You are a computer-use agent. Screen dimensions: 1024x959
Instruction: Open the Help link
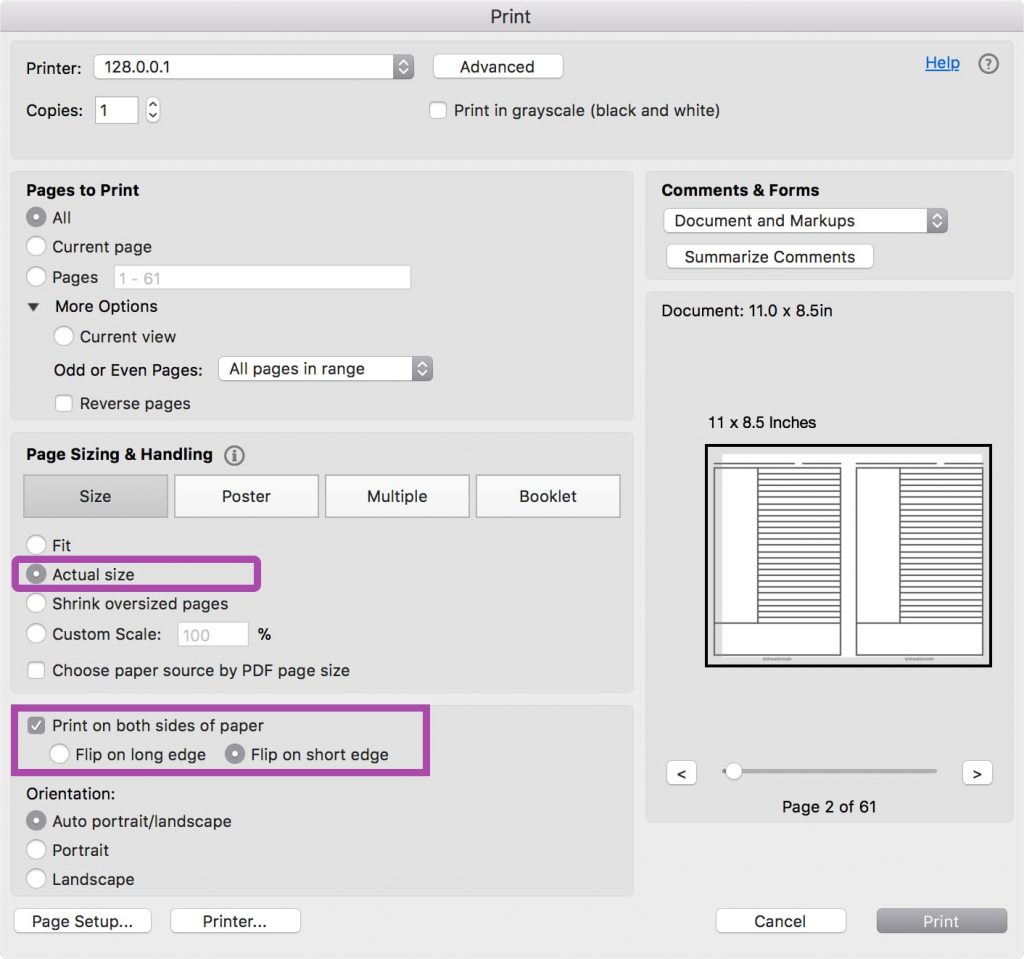point(942,63)
